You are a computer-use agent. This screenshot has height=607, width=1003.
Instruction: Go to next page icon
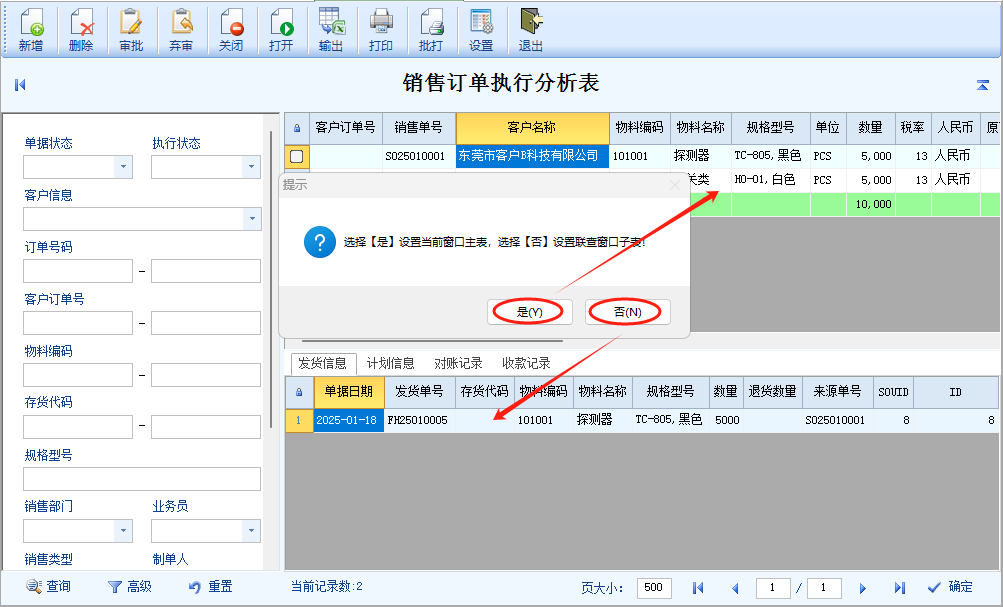click(862, 588)
